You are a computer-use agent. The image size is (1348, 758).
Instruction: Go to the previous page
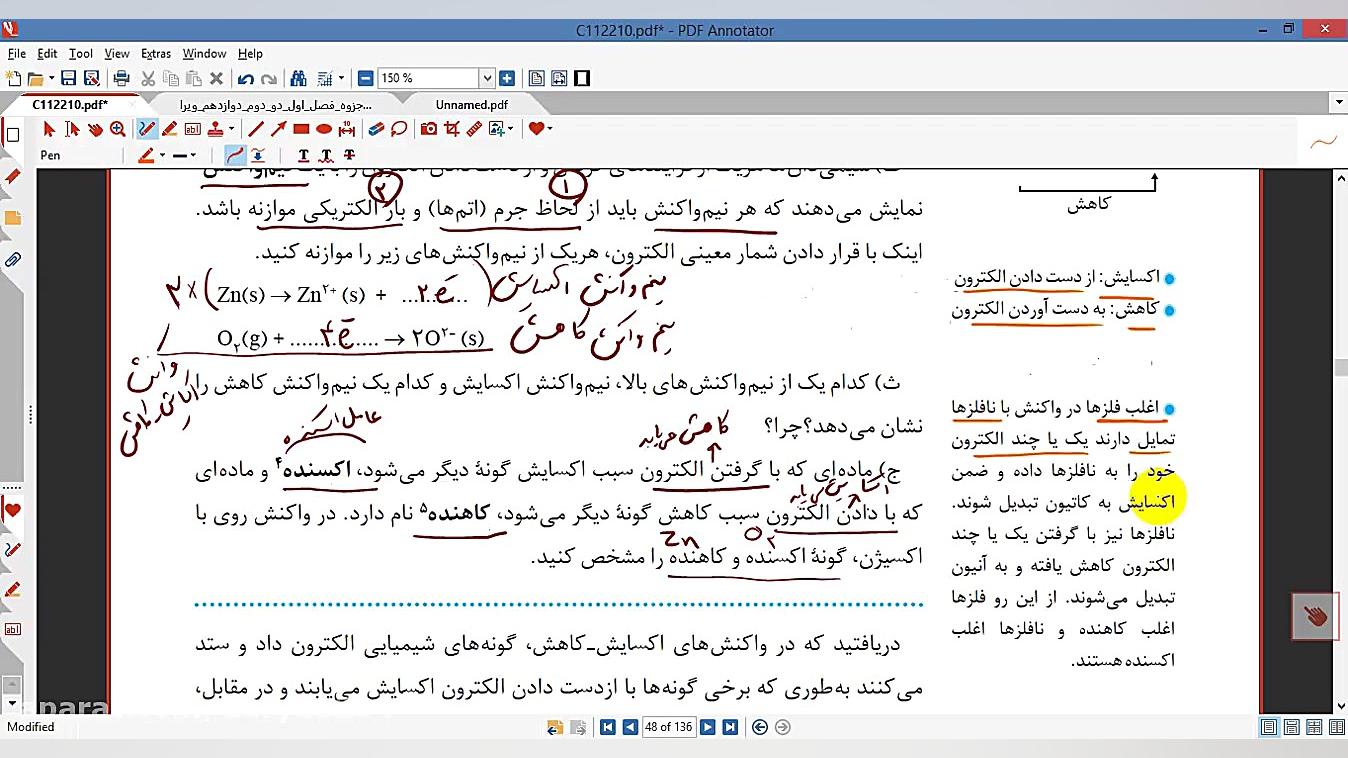[630, 727]
